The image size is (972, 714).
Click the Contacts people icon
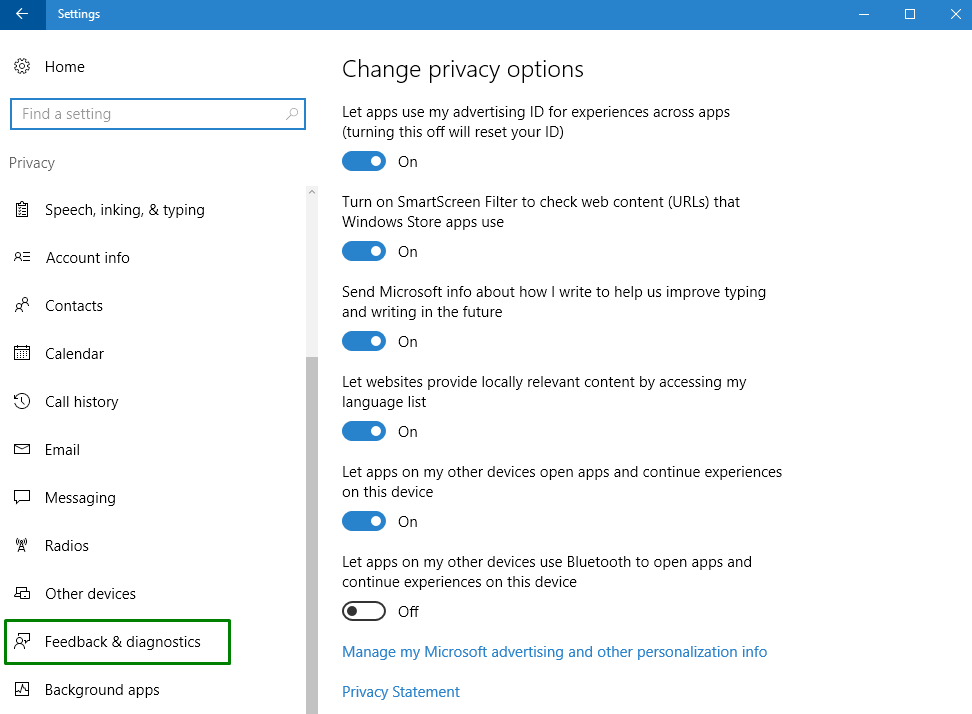pyautogui.click(x=22, y=306)
